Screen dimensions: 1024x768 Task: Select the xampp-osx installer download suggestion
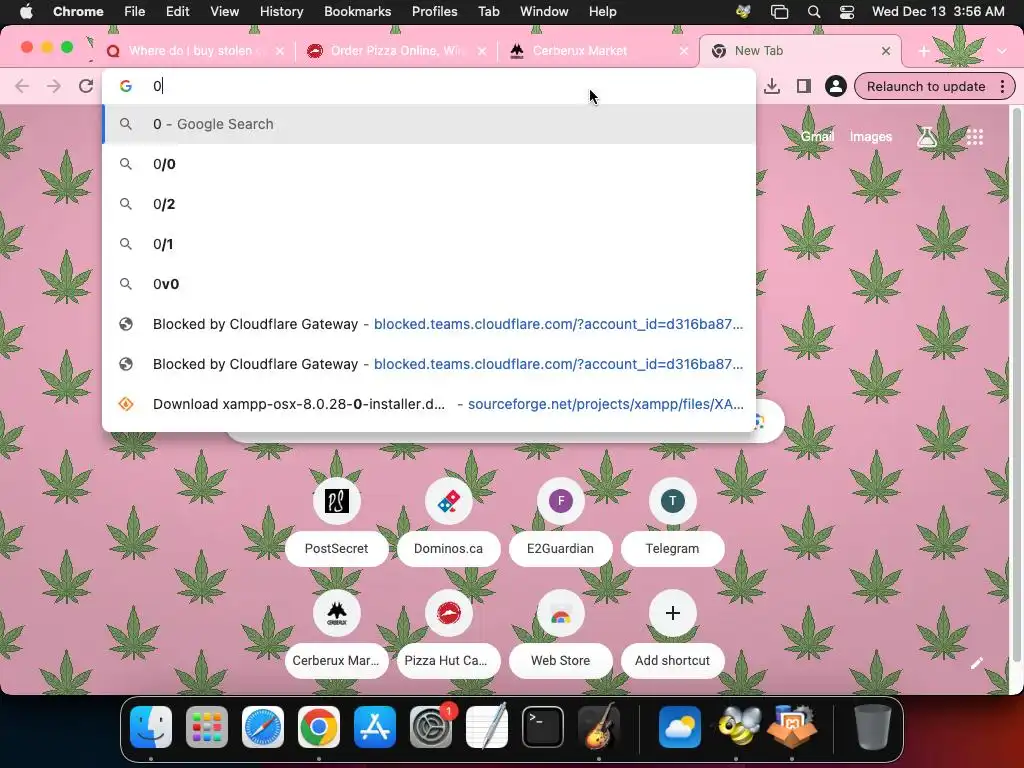(429, 404)
